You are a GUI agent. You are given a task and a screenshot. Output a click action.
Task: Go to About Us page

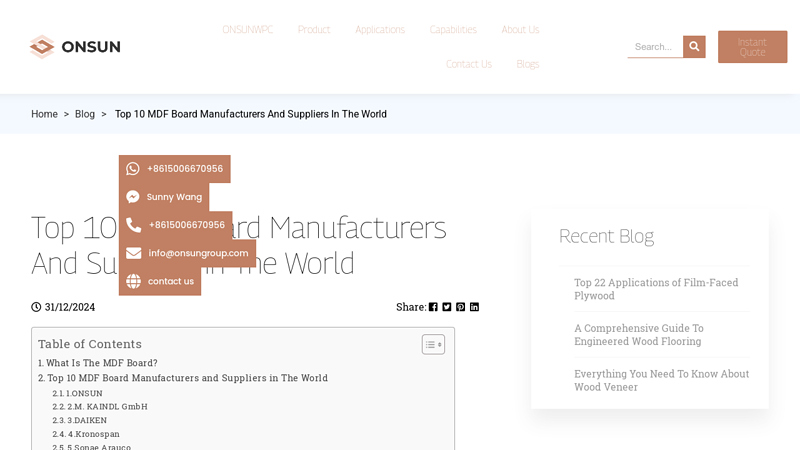520,30
